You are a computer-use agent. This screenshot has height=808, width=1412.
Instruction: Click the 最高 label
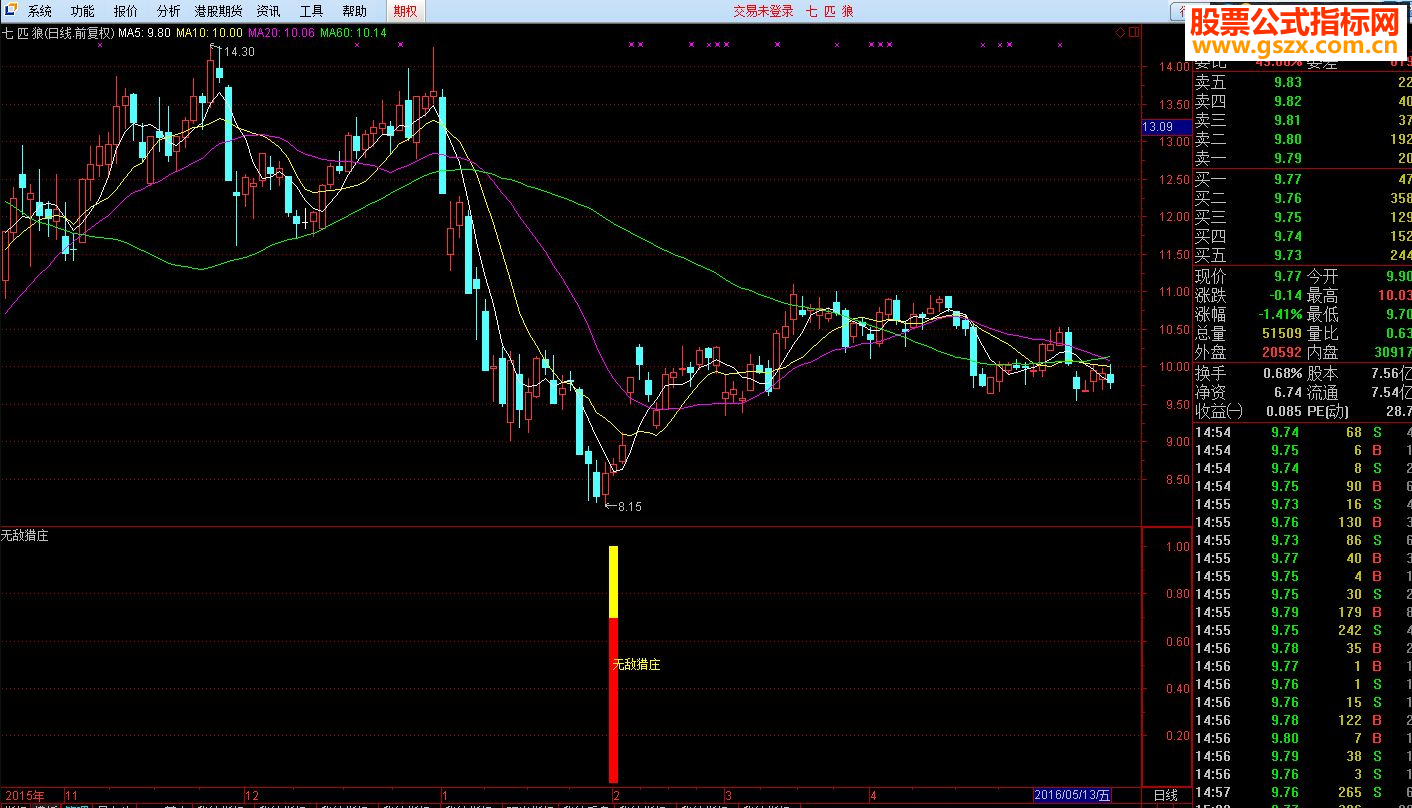[x=1322, y=296]
